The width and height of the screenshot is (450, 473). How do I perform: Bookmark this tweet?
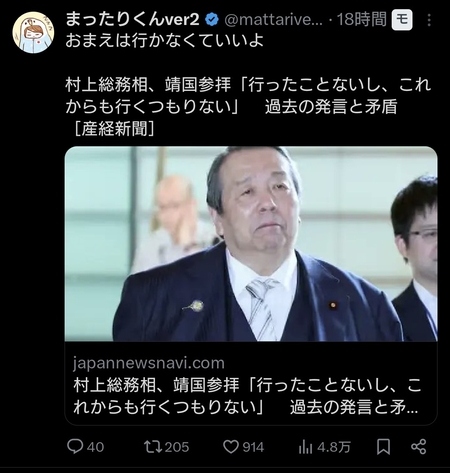383,447
